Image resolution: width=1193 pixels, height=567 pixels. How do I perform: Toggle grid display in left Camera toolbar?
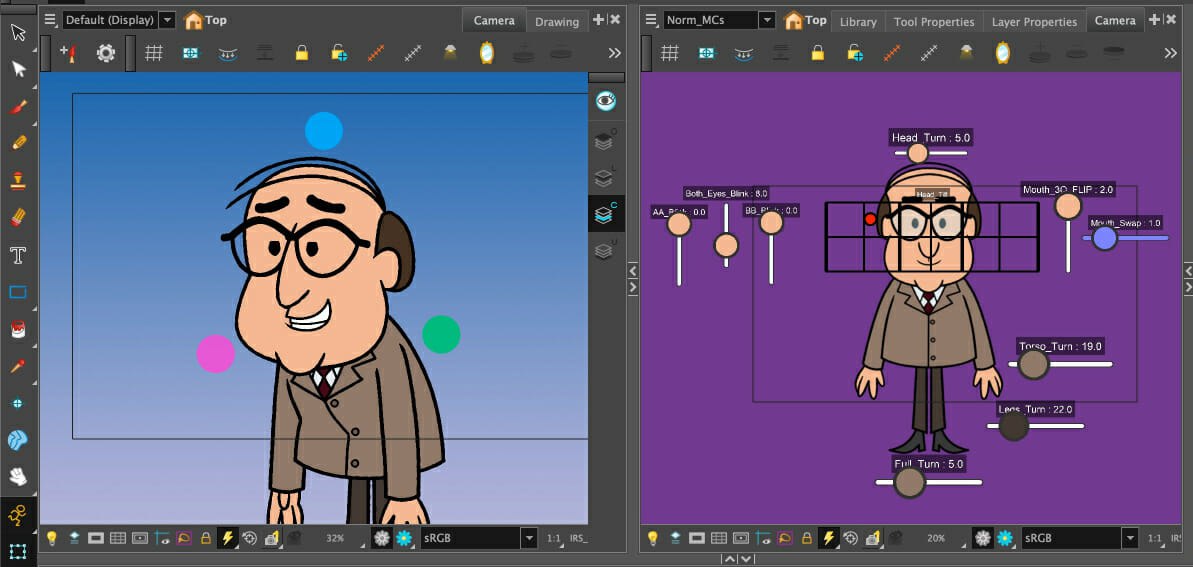click(154, 53)
